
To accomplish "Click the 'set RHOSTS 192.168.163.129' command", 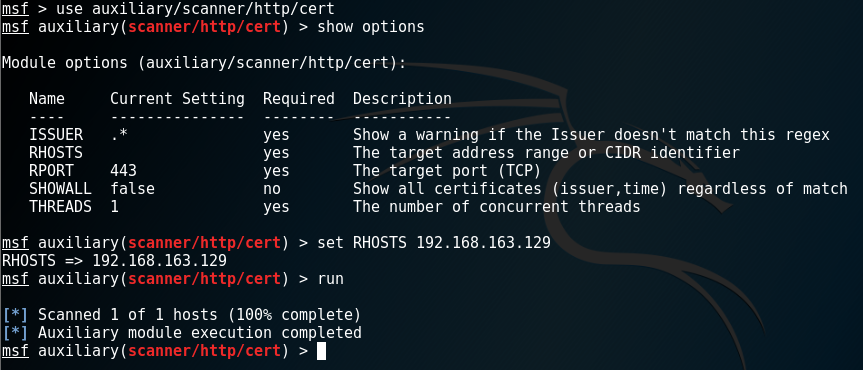I will pos(434,243).
